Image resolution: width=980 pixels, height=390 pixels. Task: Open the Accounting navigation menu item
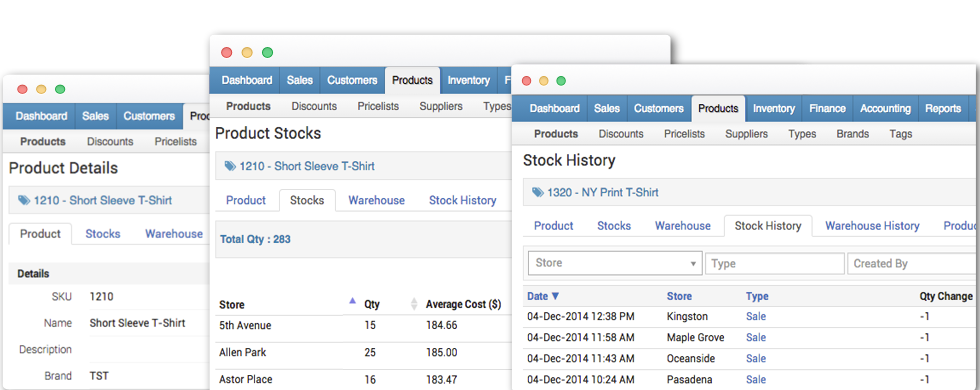[x=885, y=109]
